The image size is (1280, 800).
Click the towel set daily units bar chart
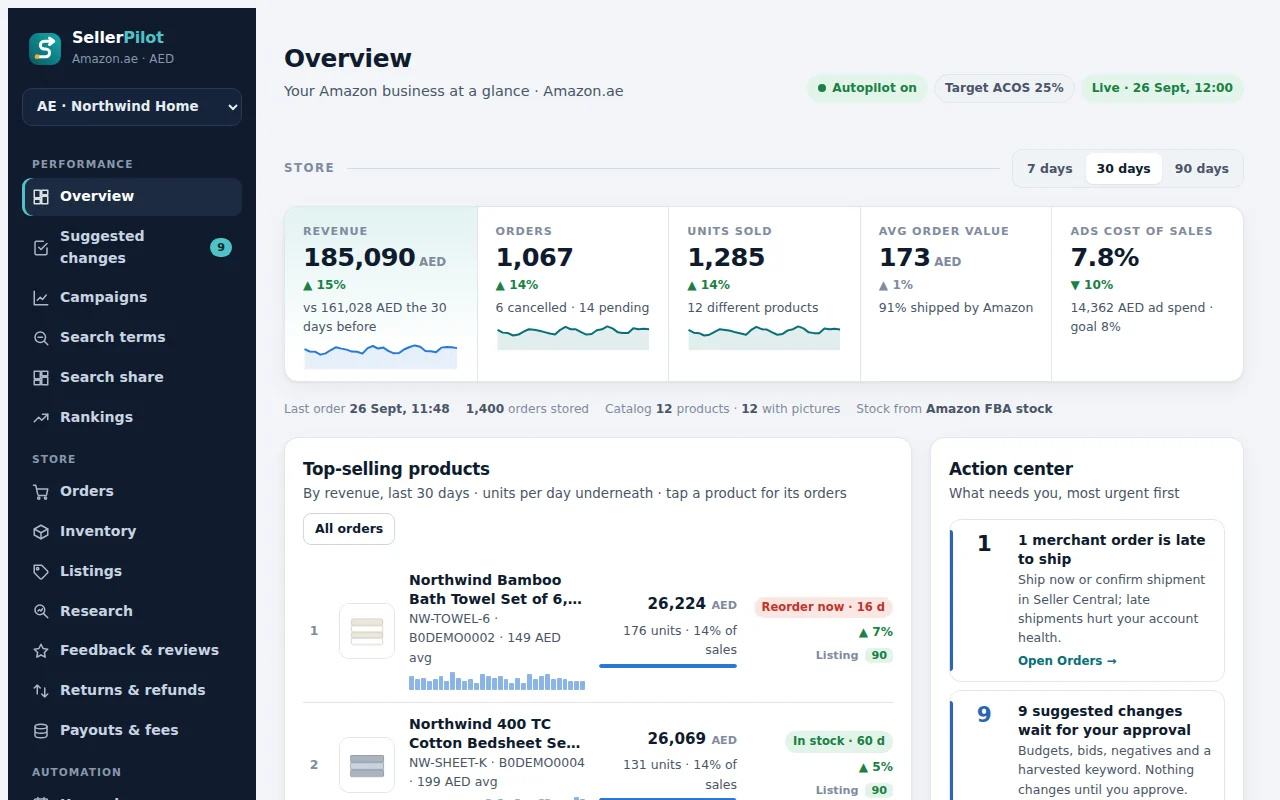click(497, 681)
